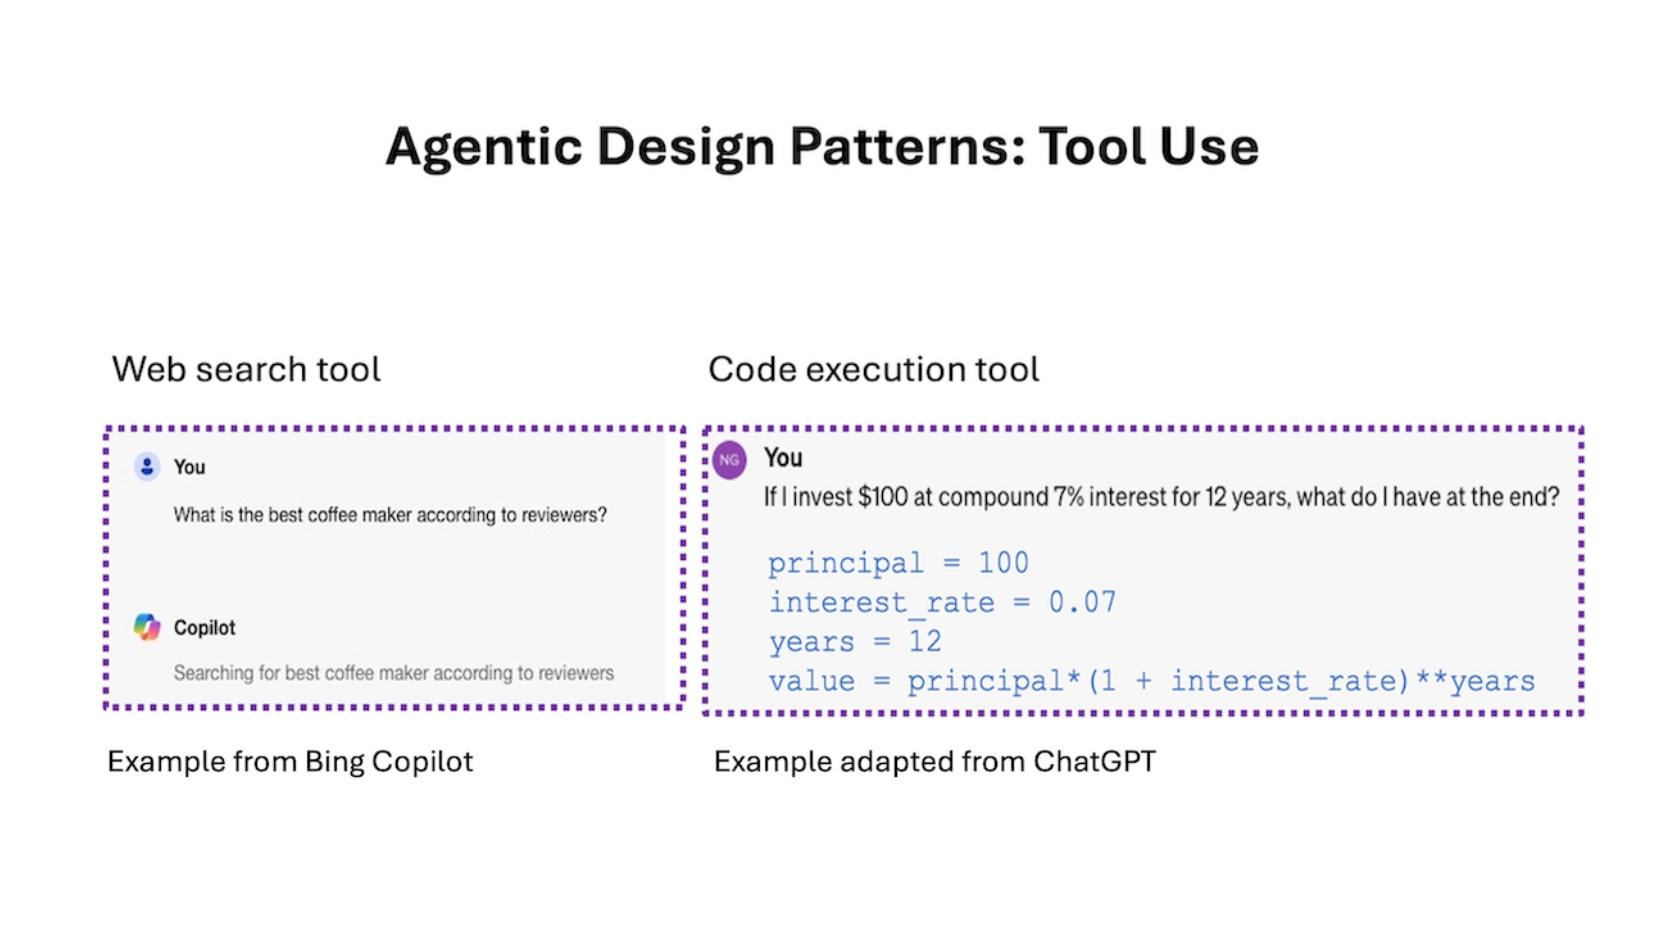Click the Code execution tool heading
Viewport: 1680px width, 945px height.
[873, 369]
